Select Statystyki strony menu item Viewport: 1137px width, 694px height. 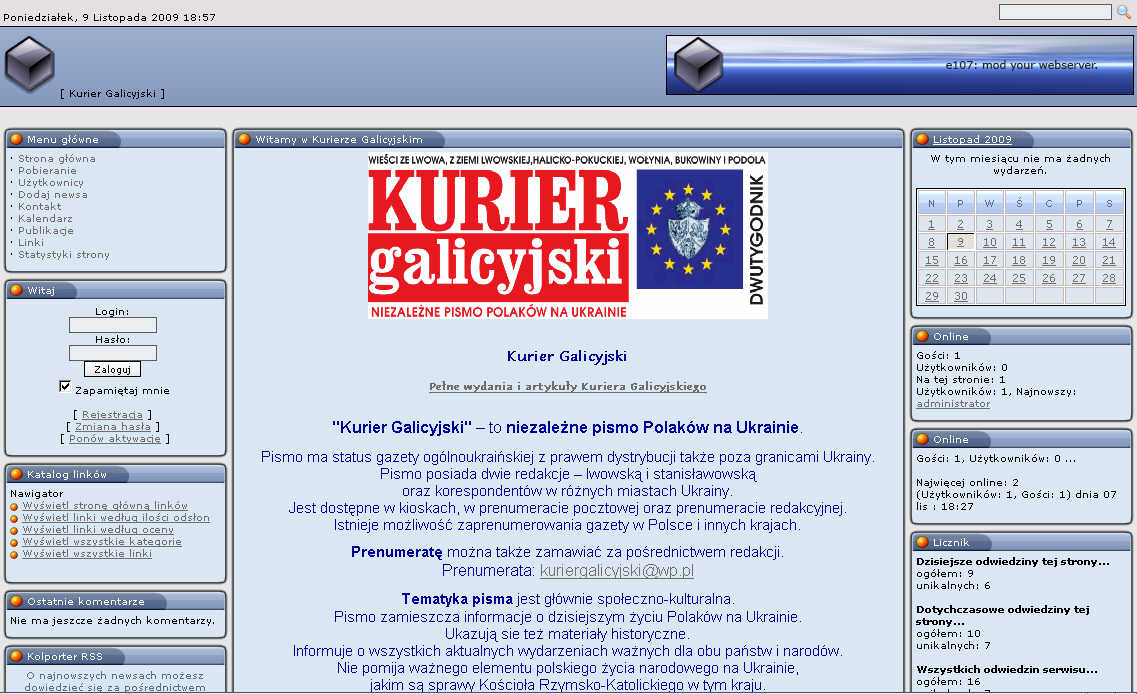tap(64, 254)
